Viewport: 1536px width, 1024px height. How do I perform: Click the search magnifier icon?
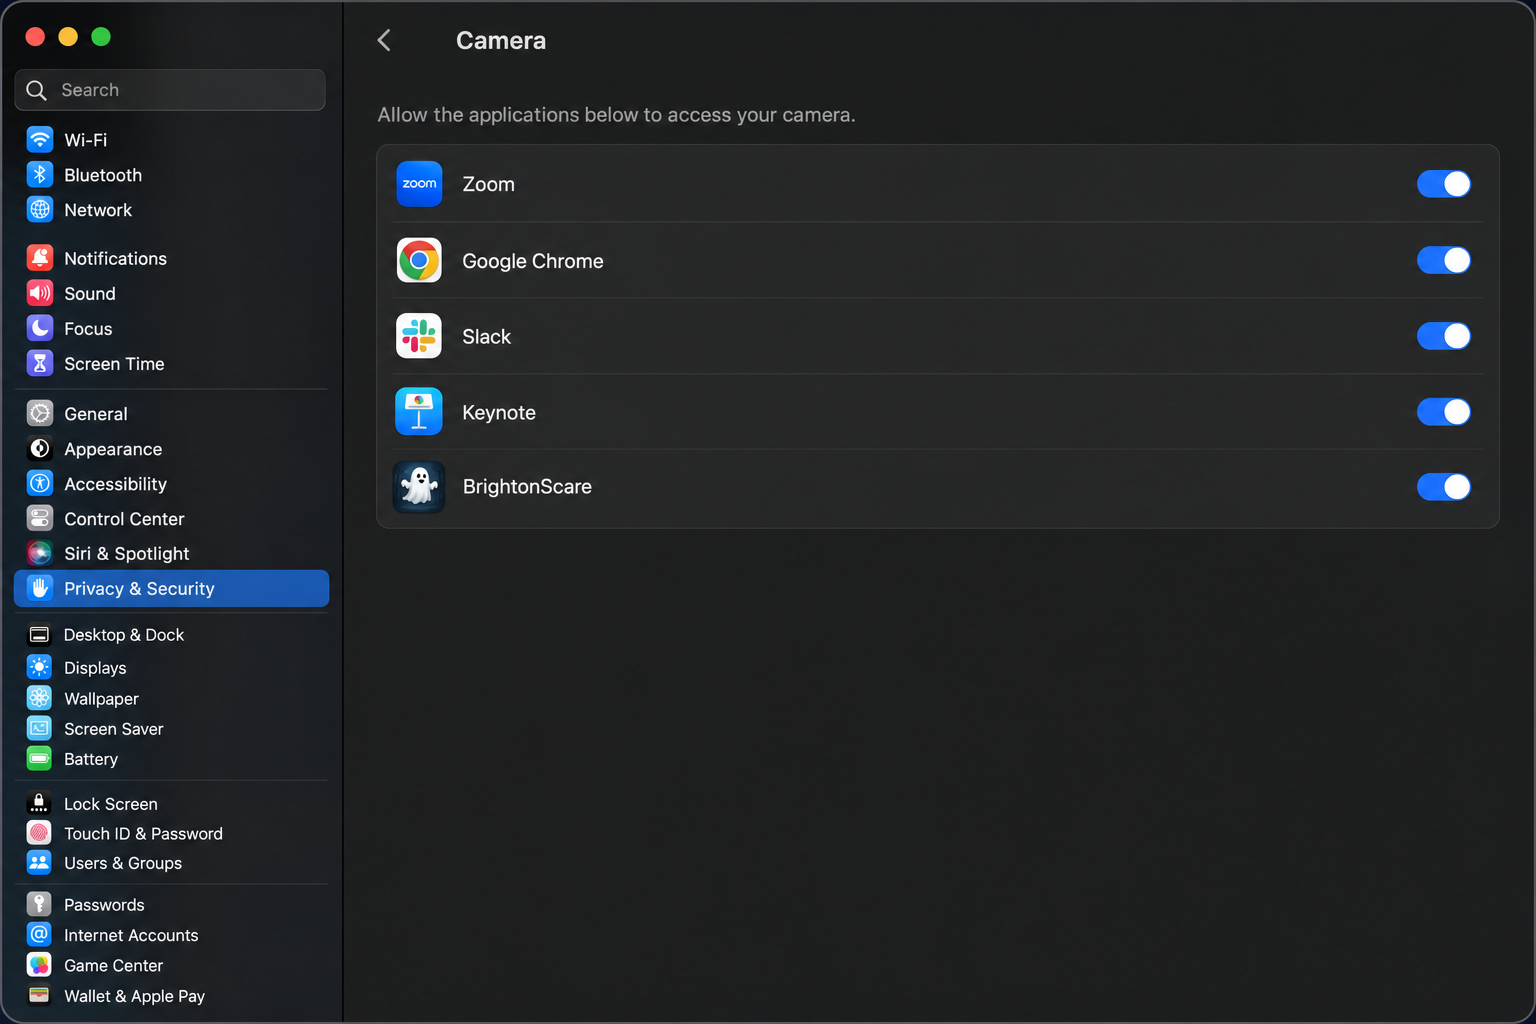[x=37, y=90]
